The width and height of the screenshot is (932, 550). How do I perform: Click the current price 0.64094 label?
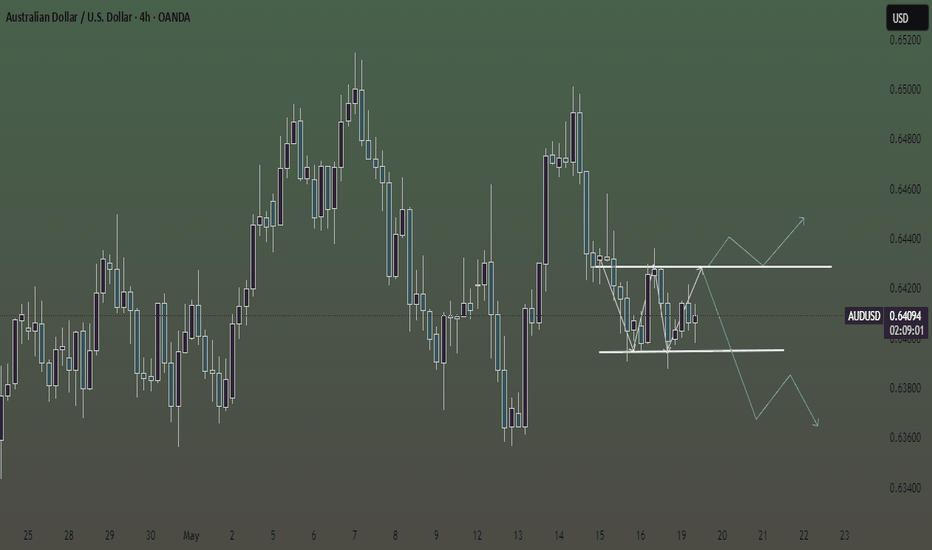[906, 316]
